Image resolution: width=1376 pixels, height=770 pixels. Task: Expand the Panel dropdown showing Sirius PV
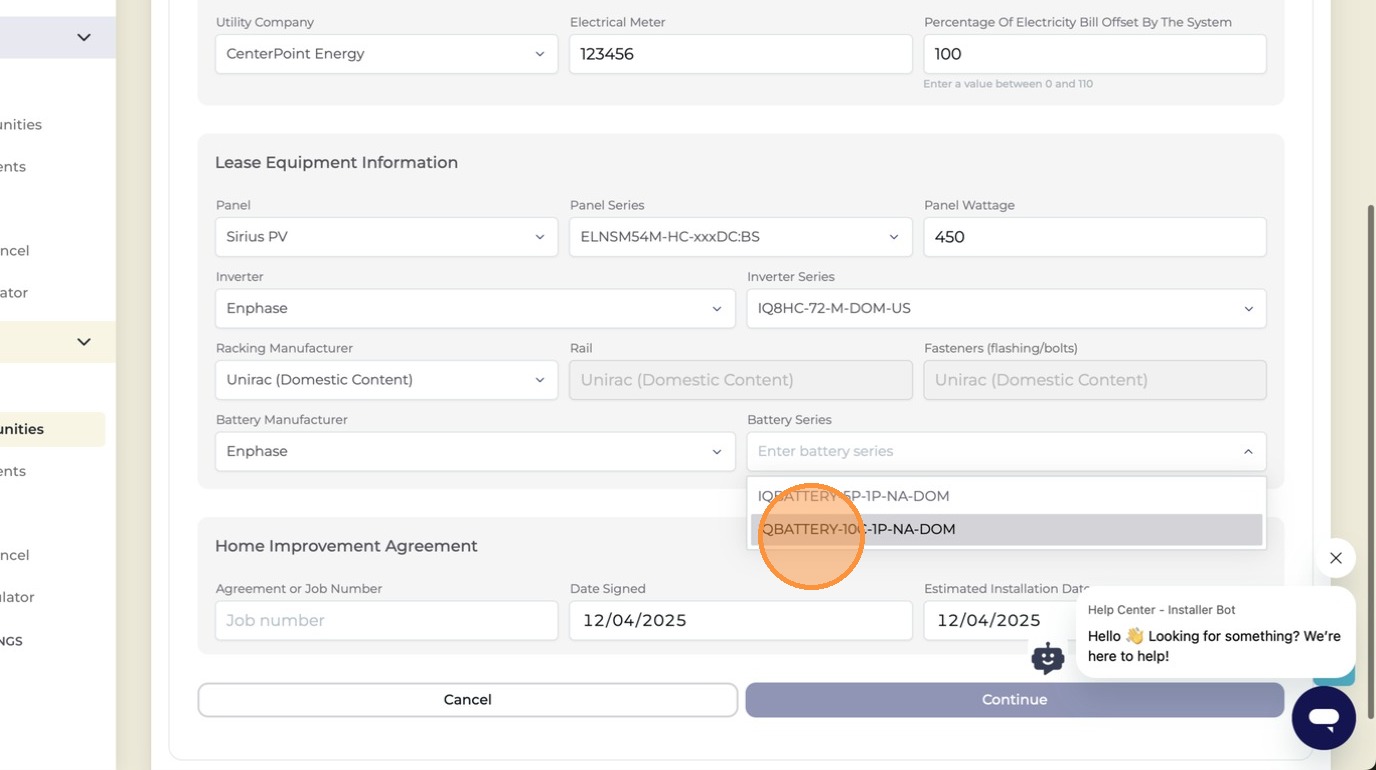[x=386, y=237]
